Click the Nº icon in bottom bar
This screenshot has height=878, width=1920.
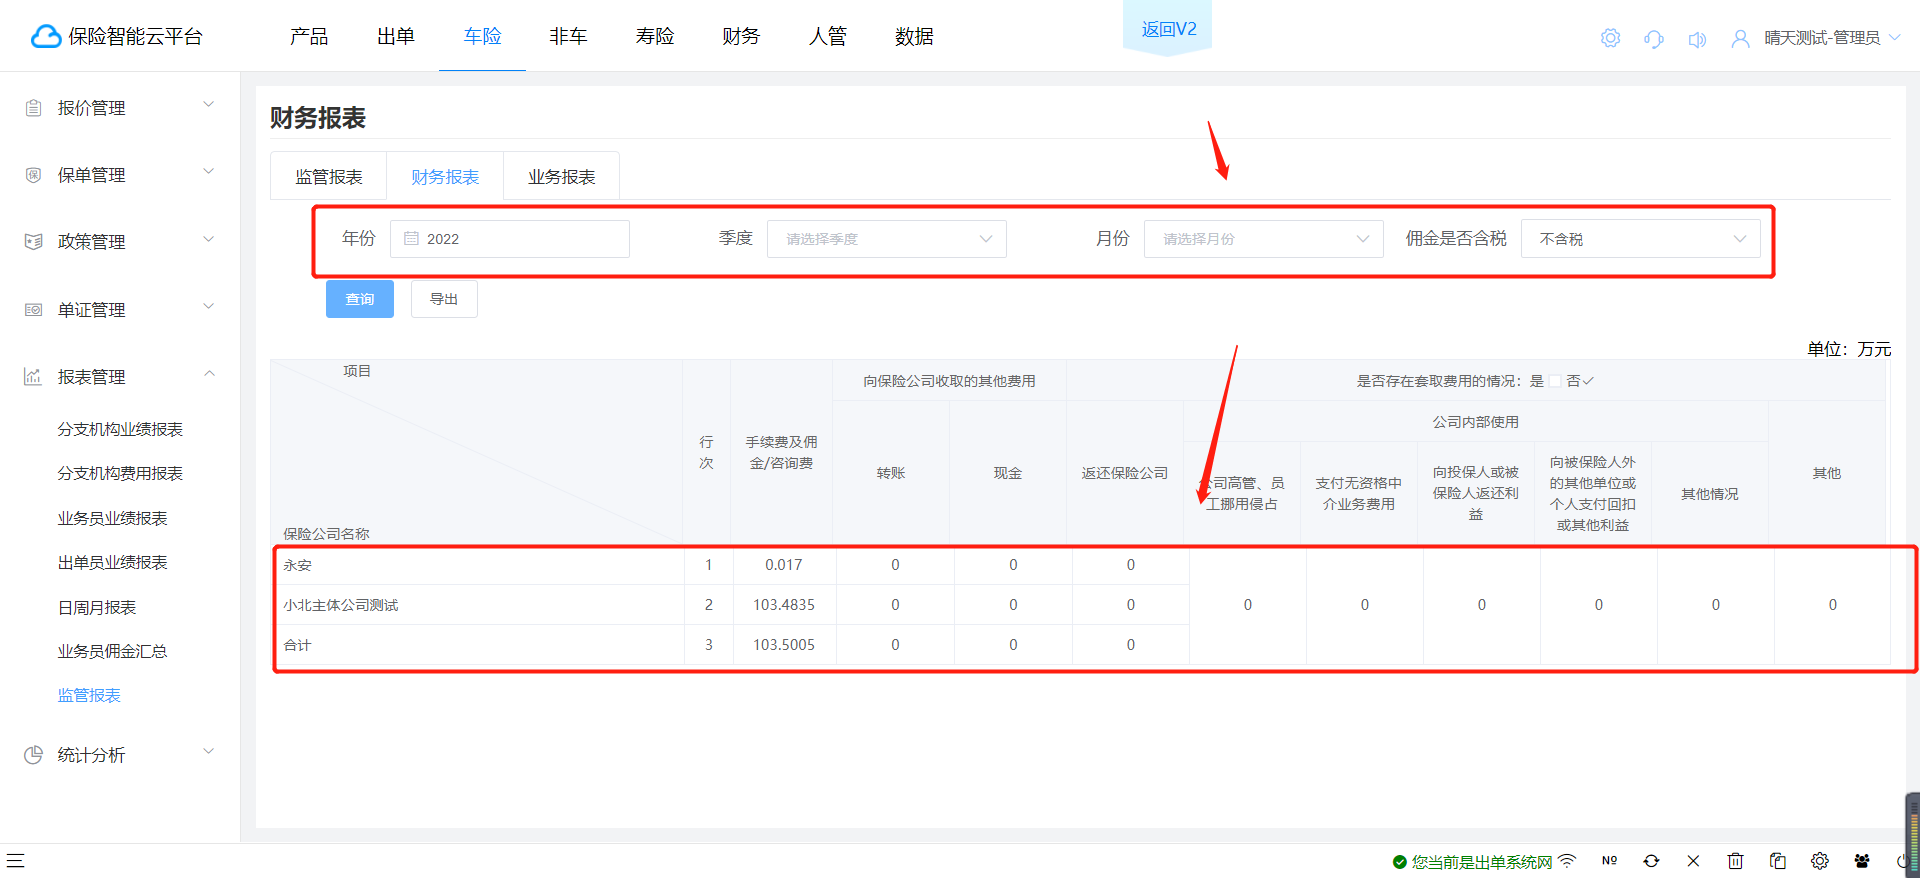[x=1609, y=861]
